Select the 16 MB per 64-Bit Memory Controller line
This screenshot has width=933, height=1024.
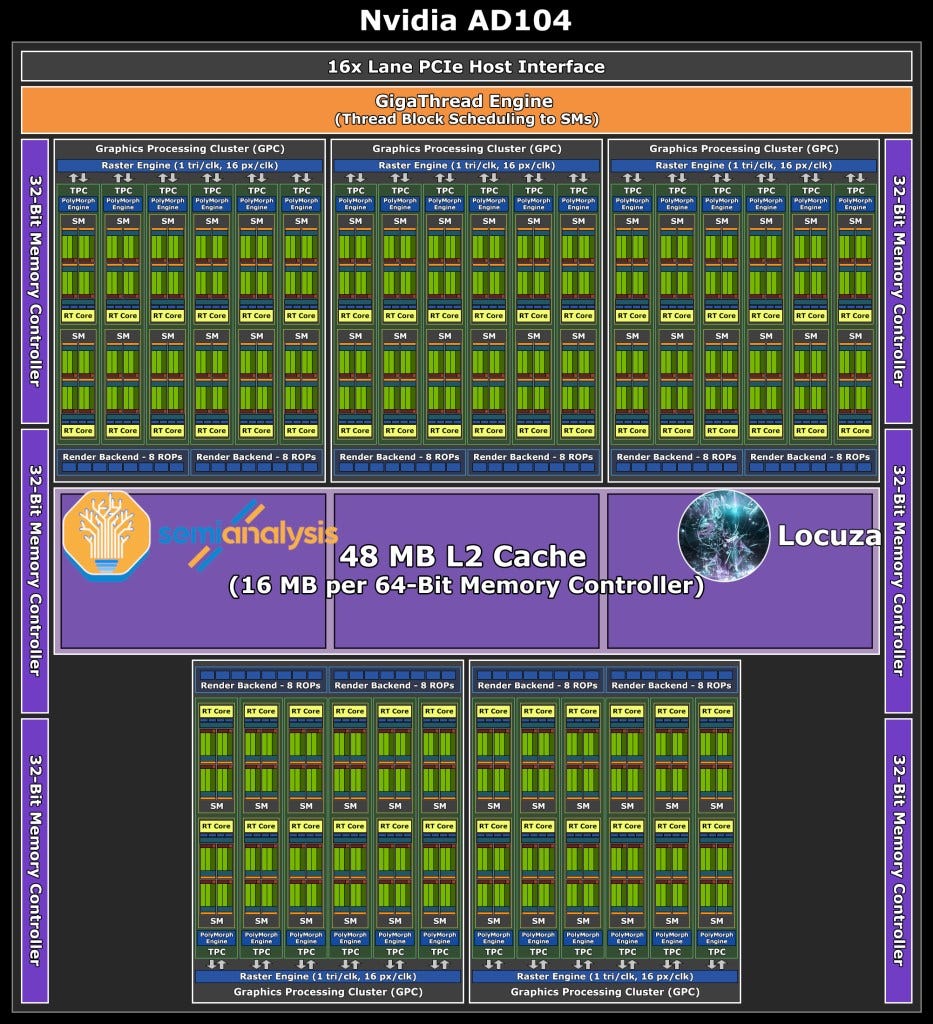pos(466,585)
